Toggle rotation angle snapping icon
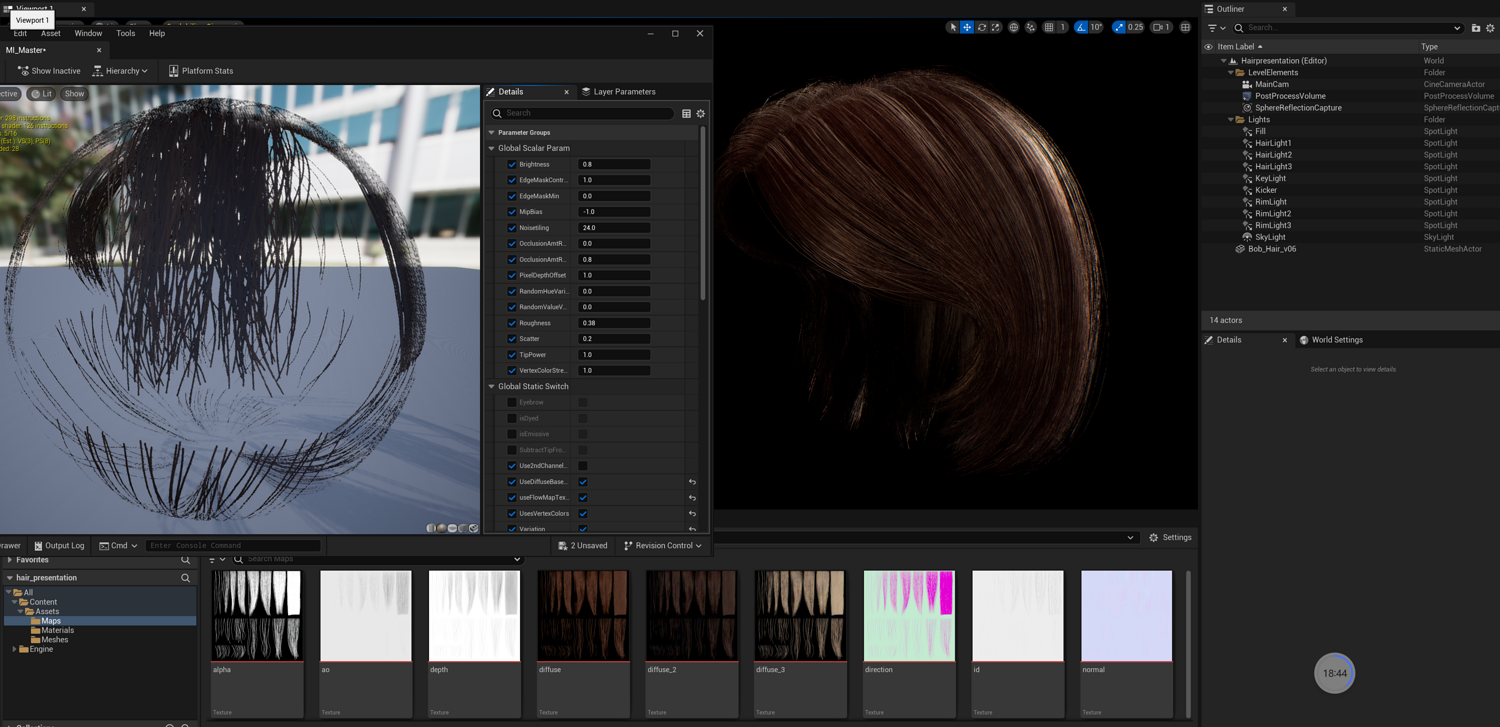 click(x=1081, y=28)
